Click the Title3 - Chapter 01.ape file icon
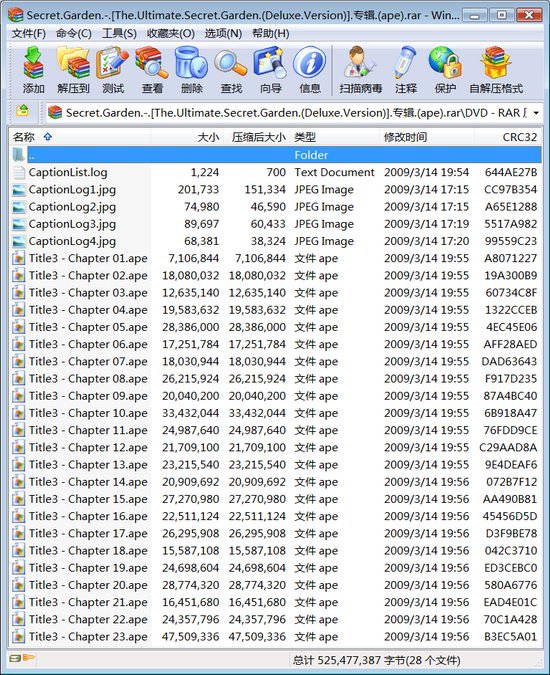This screenshot has height=675, width=550. (19, 258)
